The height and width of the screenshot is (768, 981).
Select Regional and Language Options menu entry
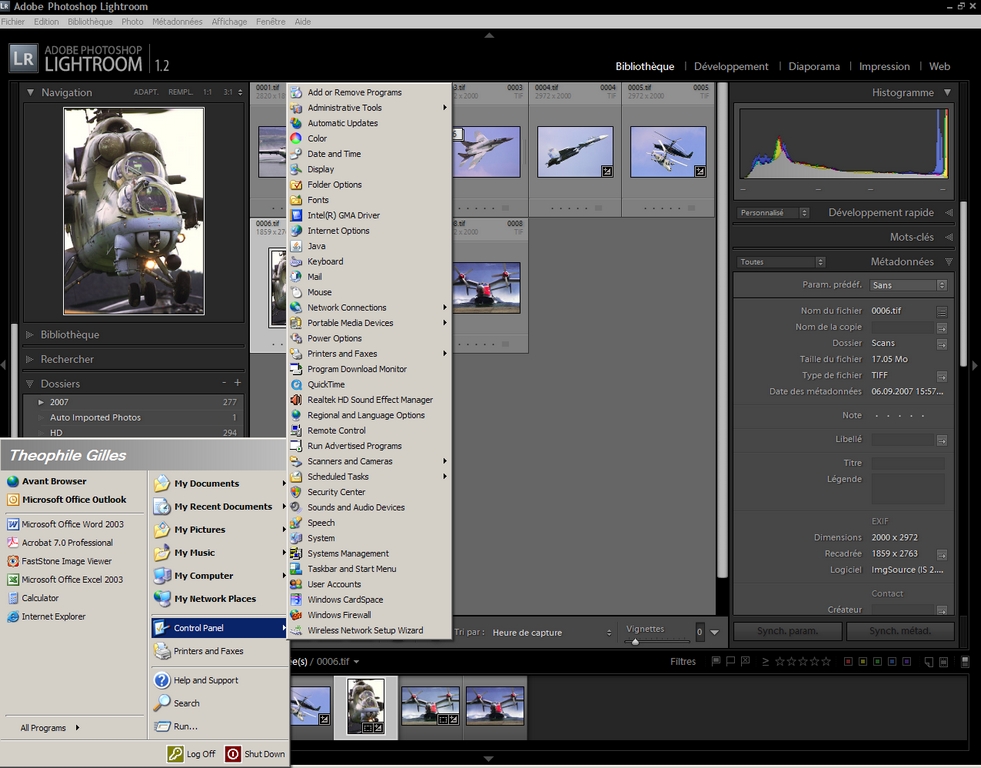click(x=369, y=415)
